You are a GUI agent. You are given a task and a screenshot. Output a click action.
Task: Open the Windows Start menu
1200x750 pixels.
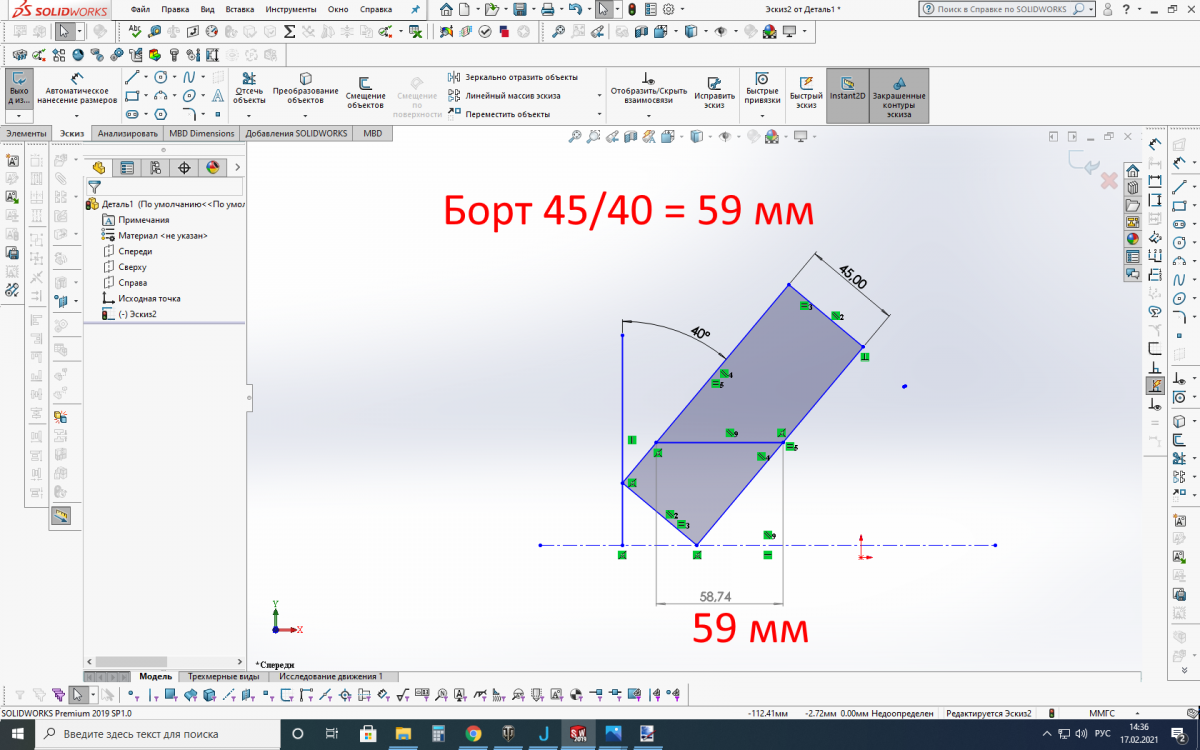tap(17, 734)
